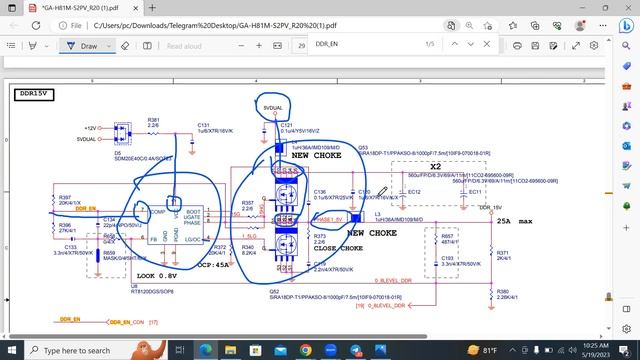Select the Highlight tool in the PDF toolbar

33,46
